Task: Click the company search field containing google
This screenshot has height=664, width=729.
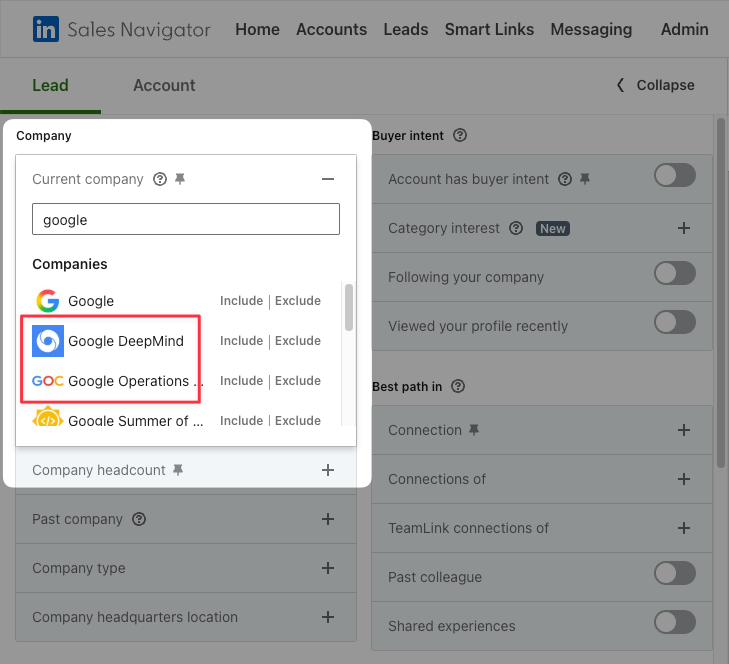Action: coord(186,219)
